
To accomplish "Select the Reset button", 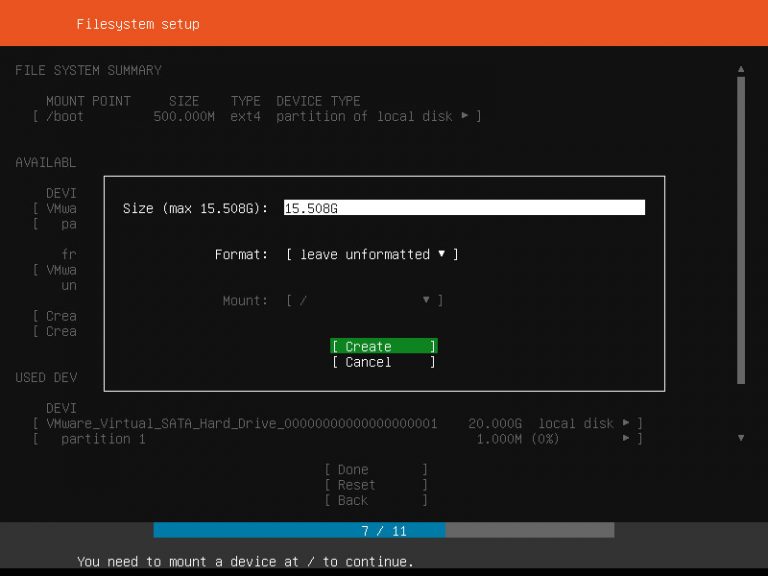I will (x=376, y=485).
